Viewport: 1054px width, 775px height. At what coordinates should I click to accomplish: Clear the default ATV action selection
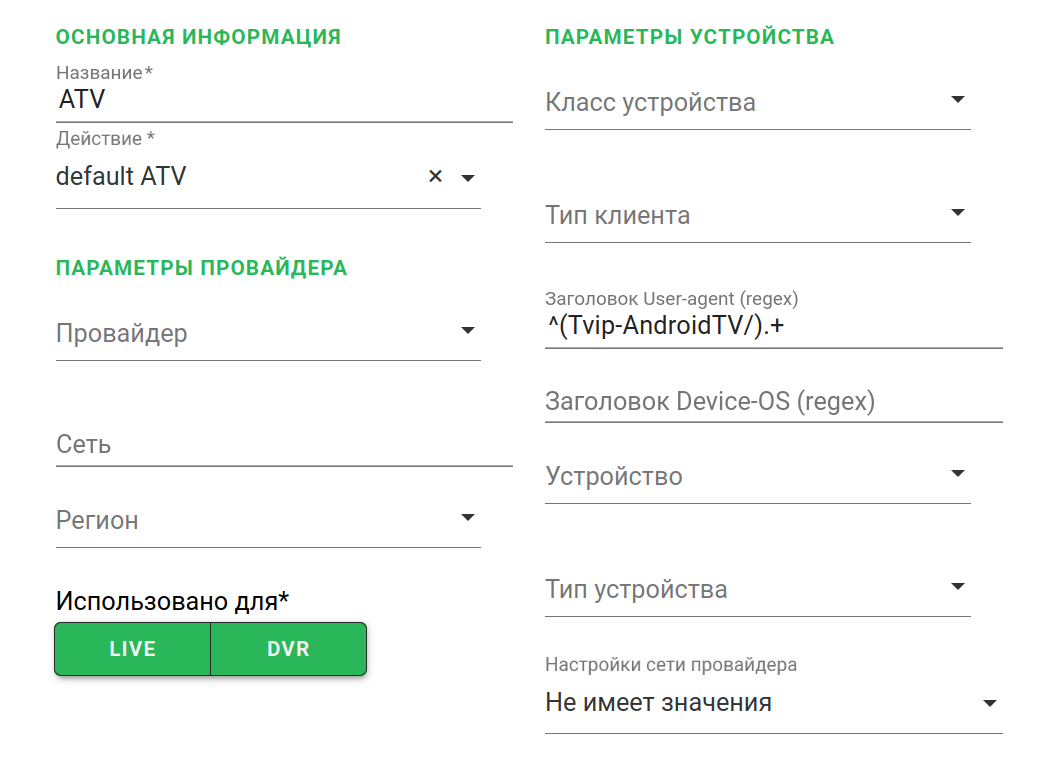click(435, 177)
